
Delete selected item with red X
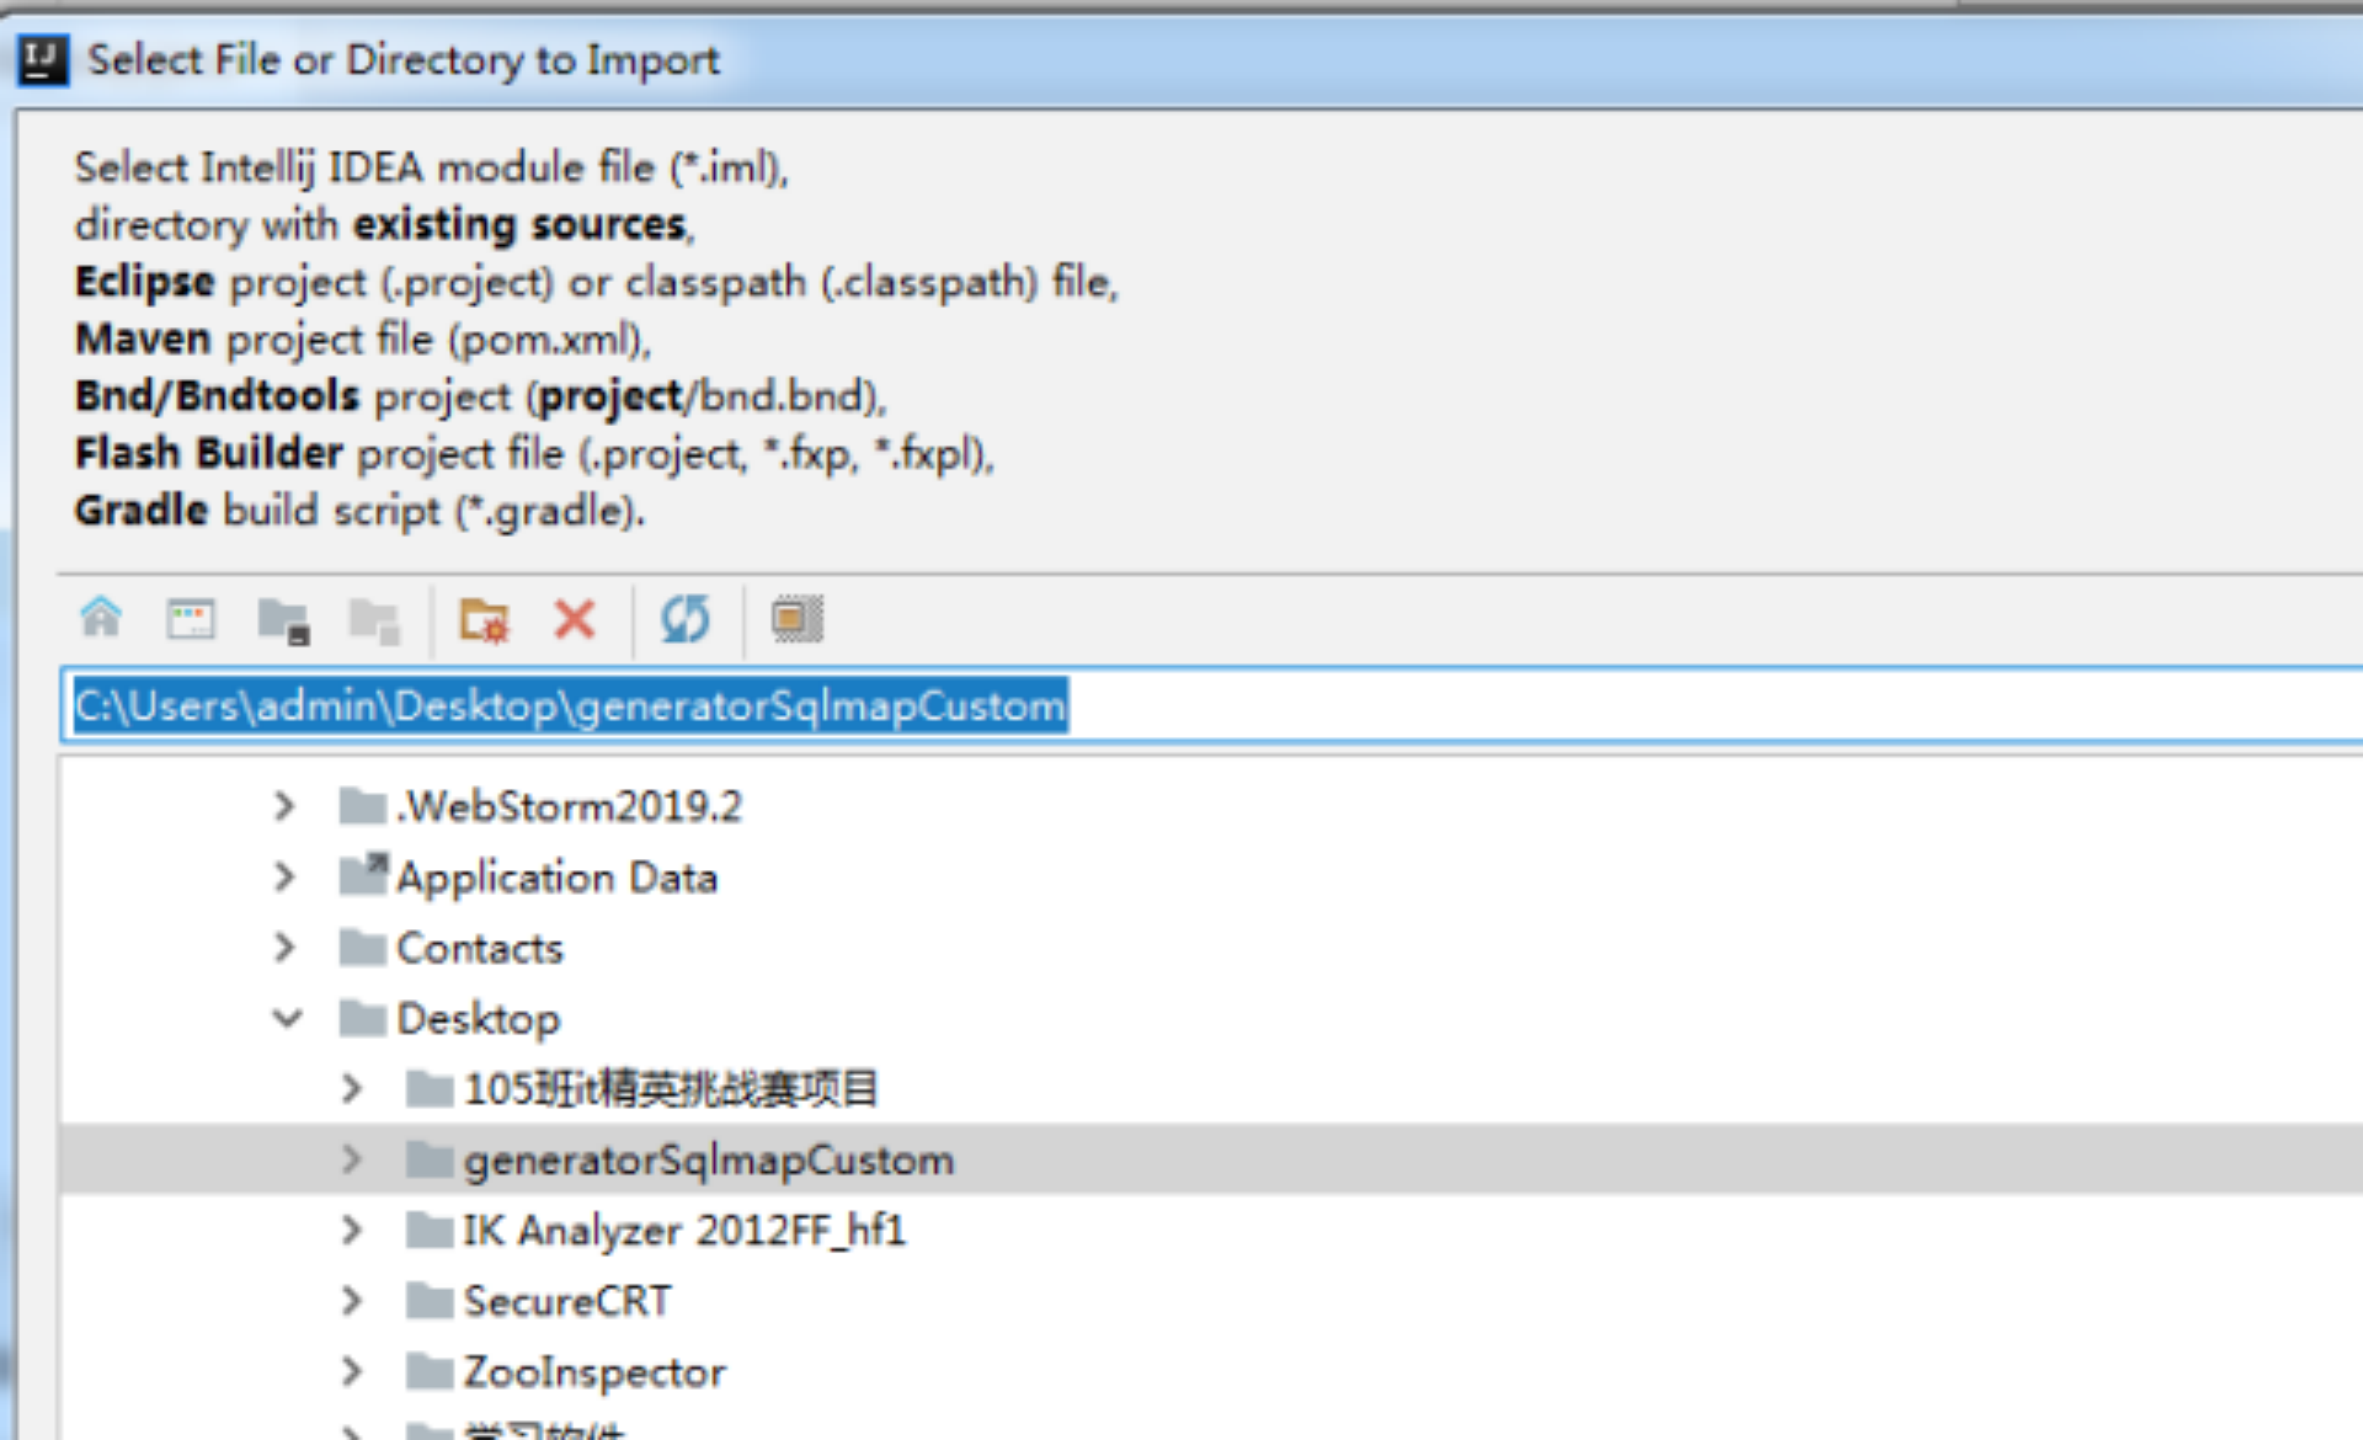click(x=575, y=619)
